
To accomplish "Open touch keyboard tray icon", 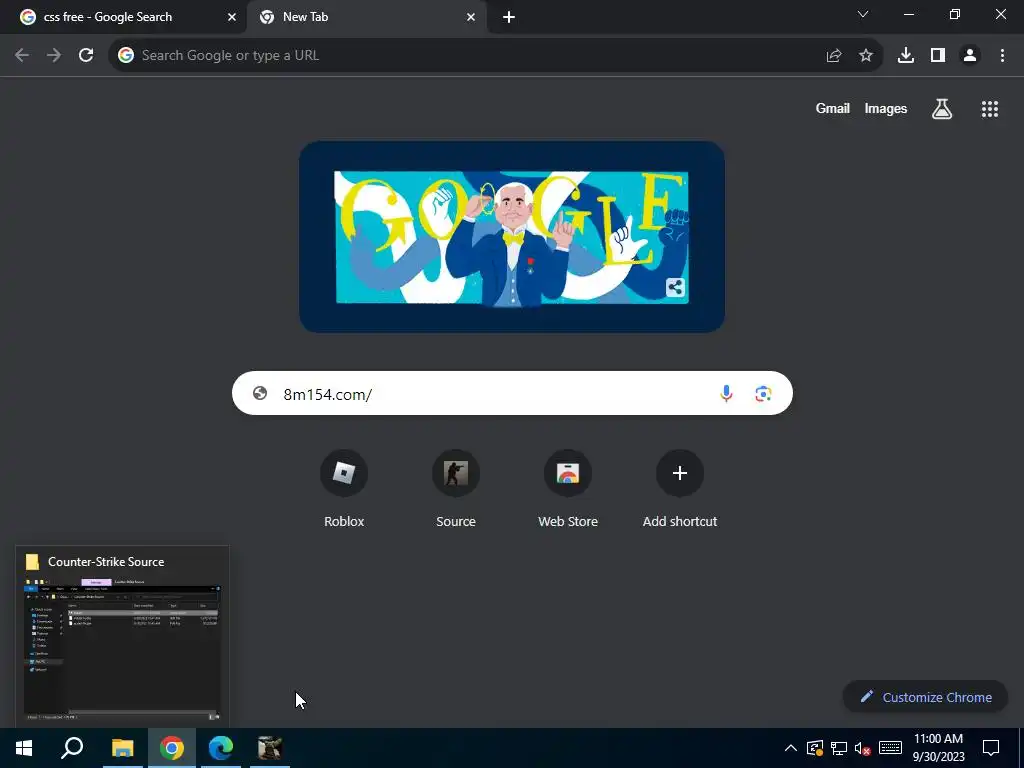I will tap(890, 748).
